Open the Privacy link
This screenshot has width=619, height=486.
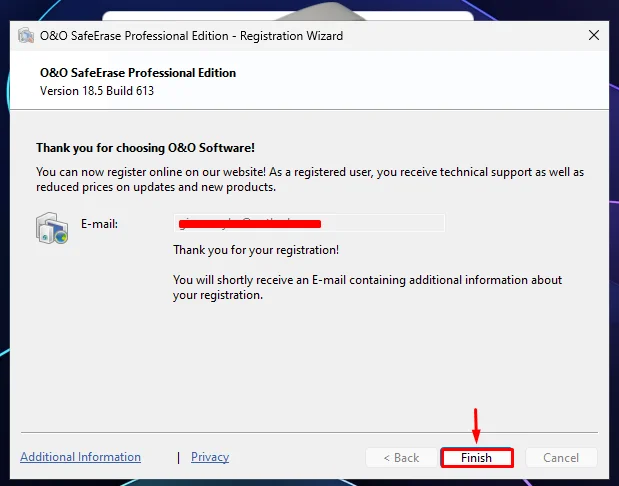click(210, 457)
